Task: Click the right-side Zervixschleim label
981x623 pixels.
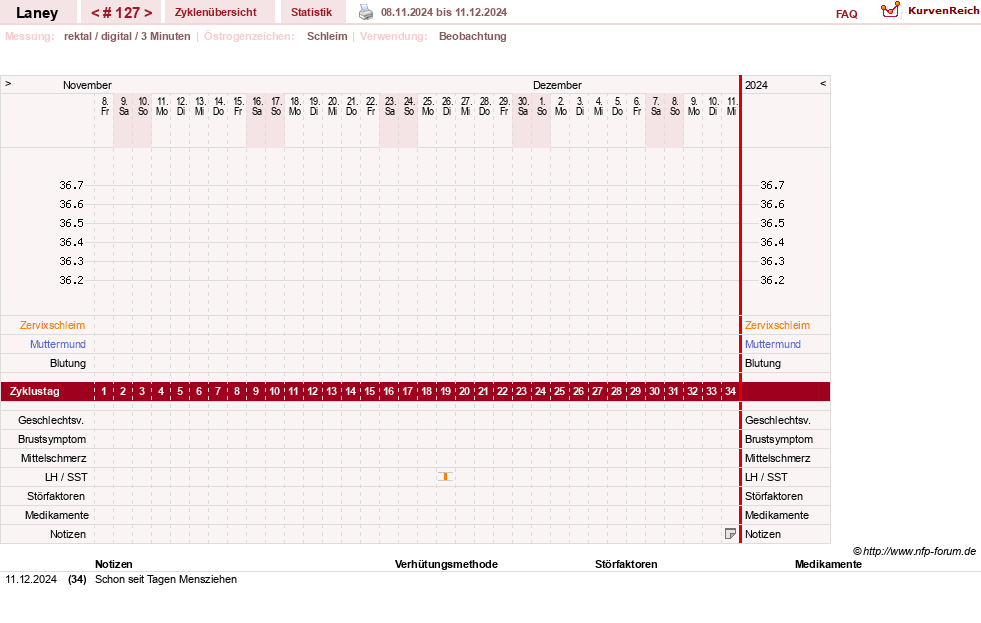Action: pyautogui.click(x=777, y=325)
